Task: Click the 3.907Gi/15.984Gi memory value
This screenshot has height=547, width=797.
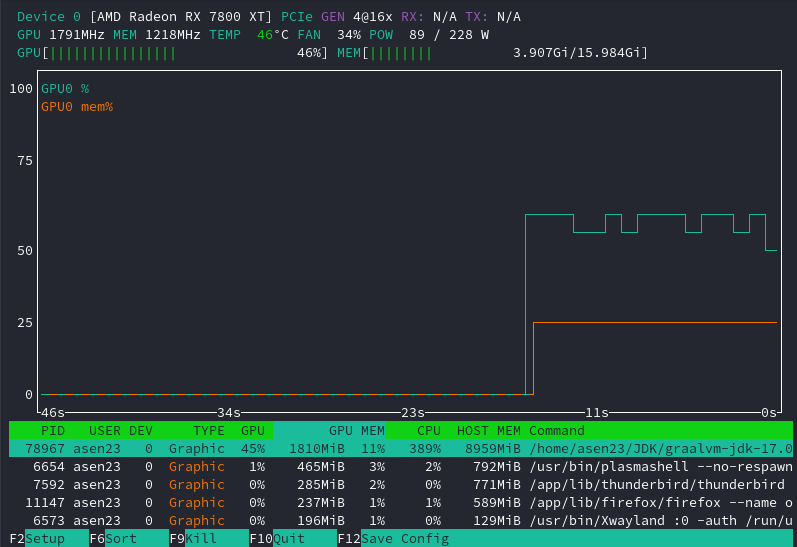Action: (x=577, y=53)
